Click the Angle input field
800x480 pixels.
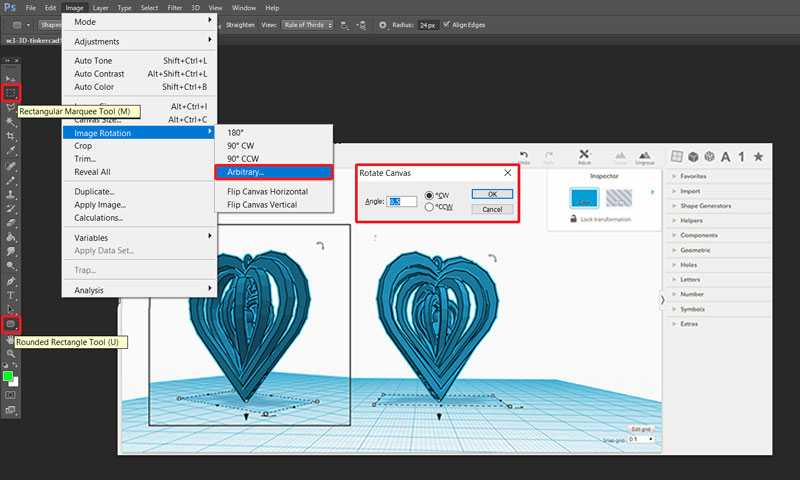pos(402,201)
